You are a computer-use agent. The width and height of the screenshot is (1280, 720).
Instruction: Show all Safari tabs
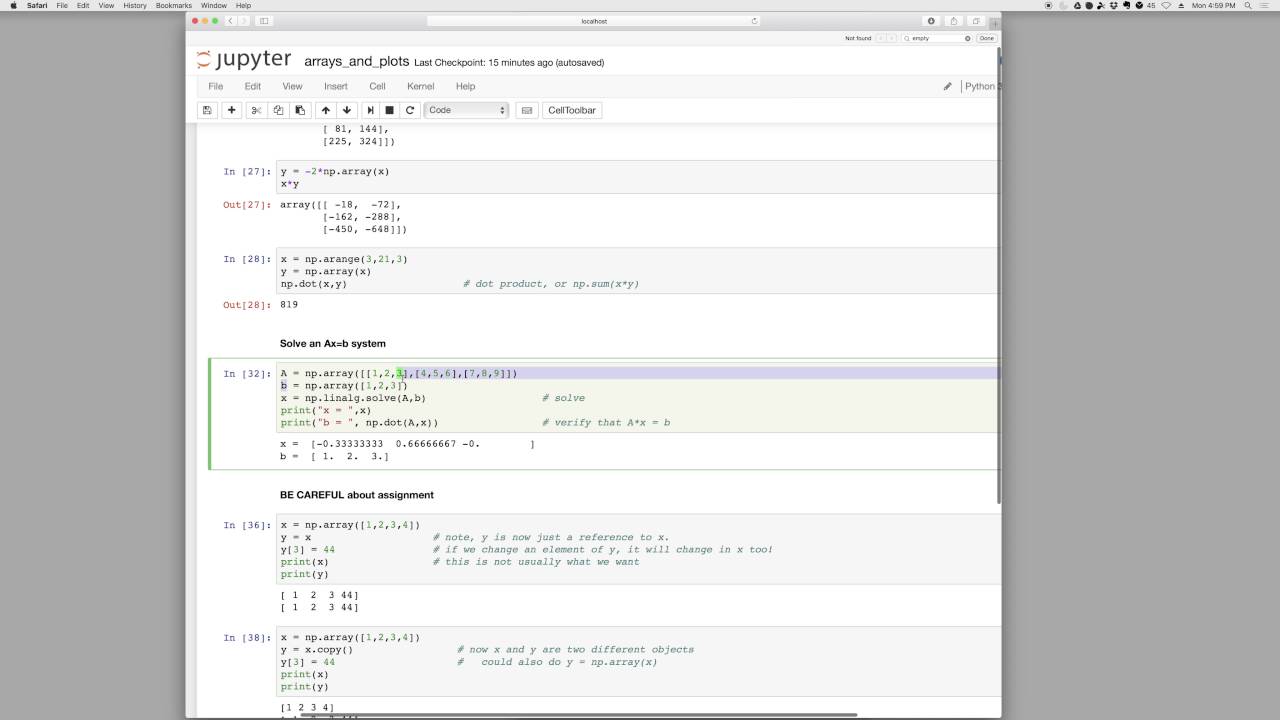[976, 21]
